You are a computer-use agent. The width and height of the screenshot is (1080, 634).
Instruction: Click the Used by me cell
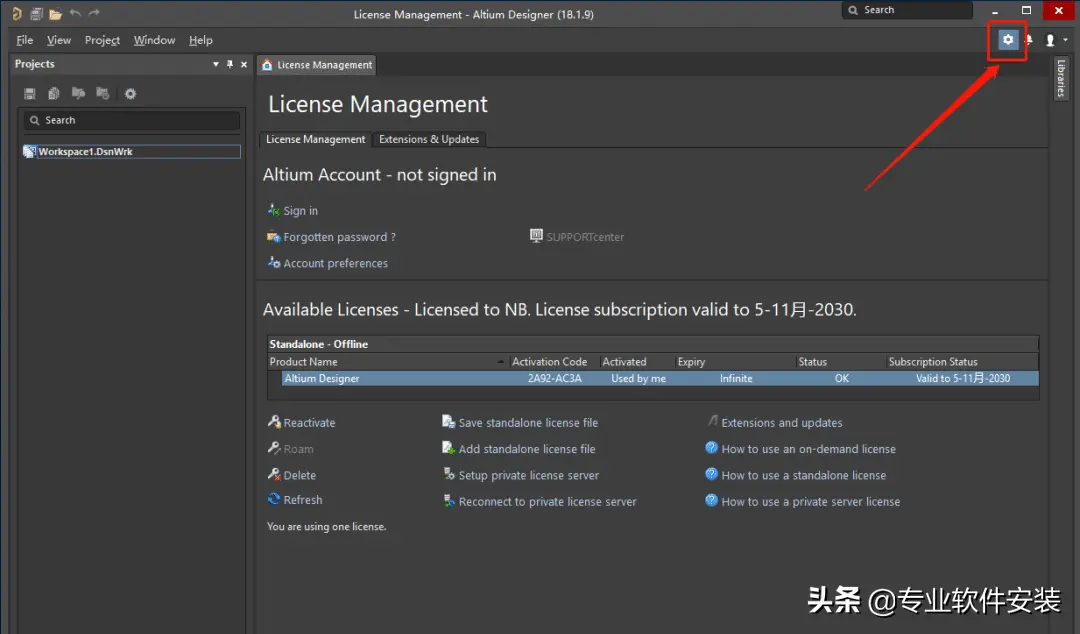point(638,378)
